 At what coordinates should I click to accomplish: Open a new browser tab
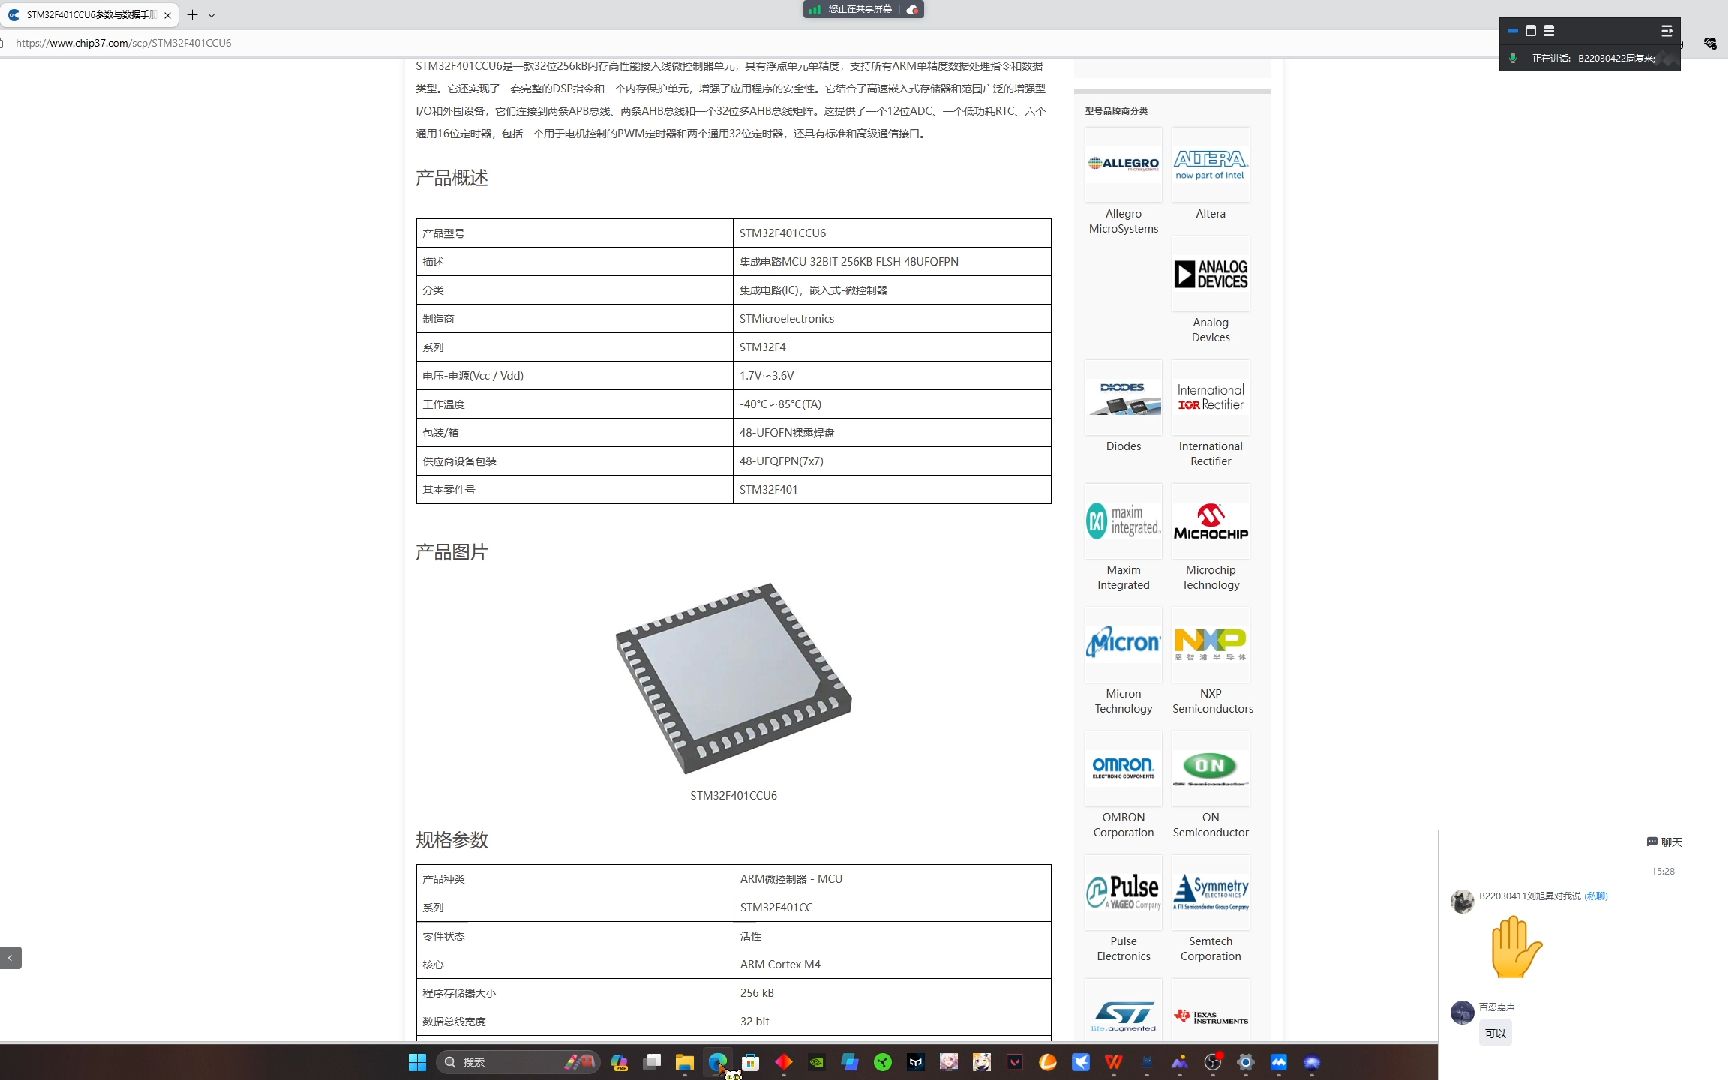(x=193, y=15)
